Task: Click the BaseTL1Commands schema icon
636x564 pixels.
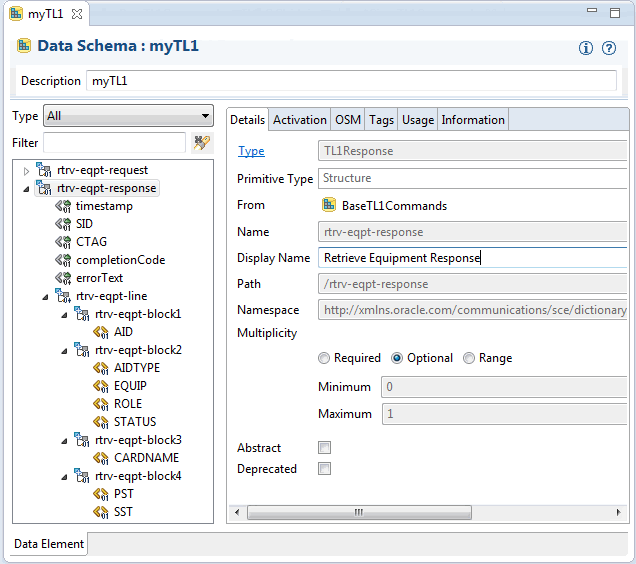Action: point(329,205)
